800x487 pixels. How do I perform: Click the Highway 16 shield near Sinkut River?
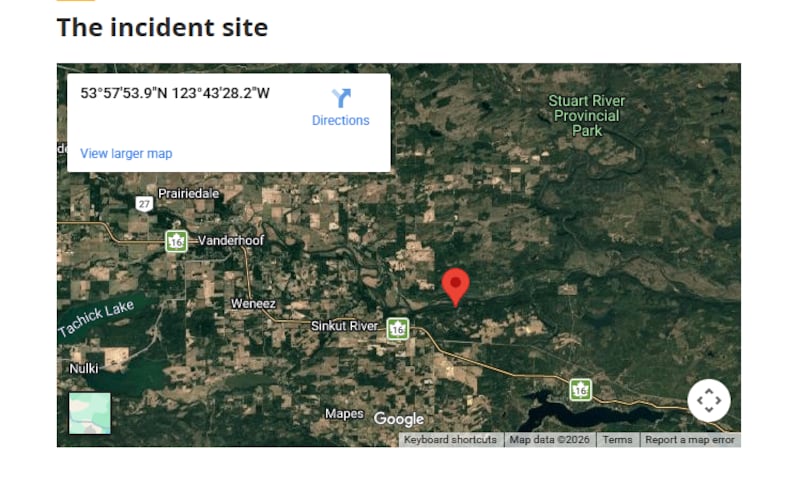397,329
